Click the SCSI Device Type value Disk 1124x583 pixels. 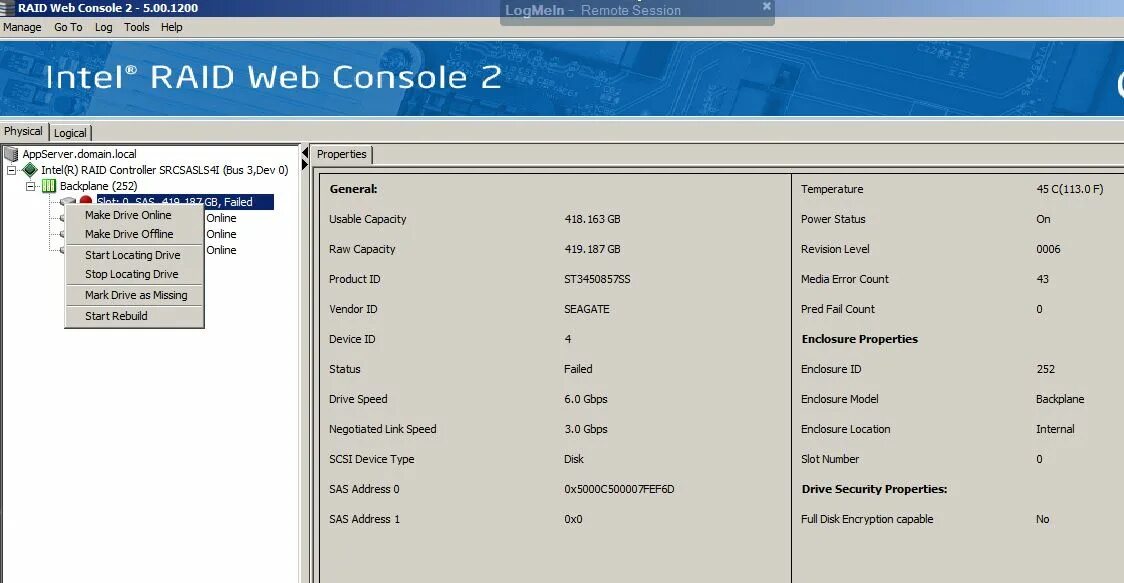(x=573, y=459)
